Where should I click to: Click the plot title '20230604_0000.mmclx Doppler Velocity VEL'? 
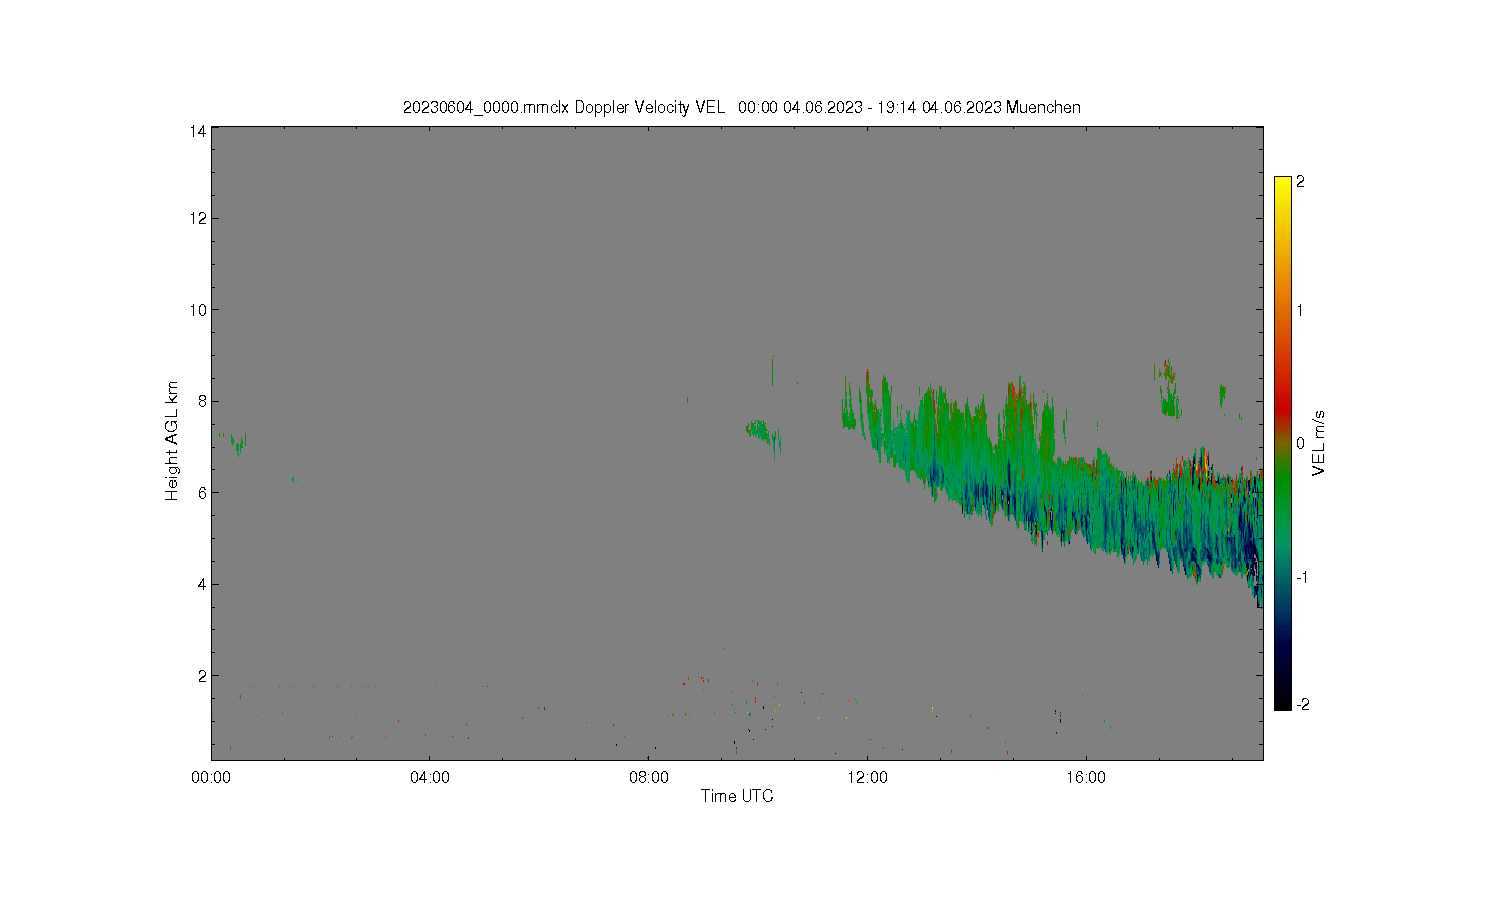point(564,107)
